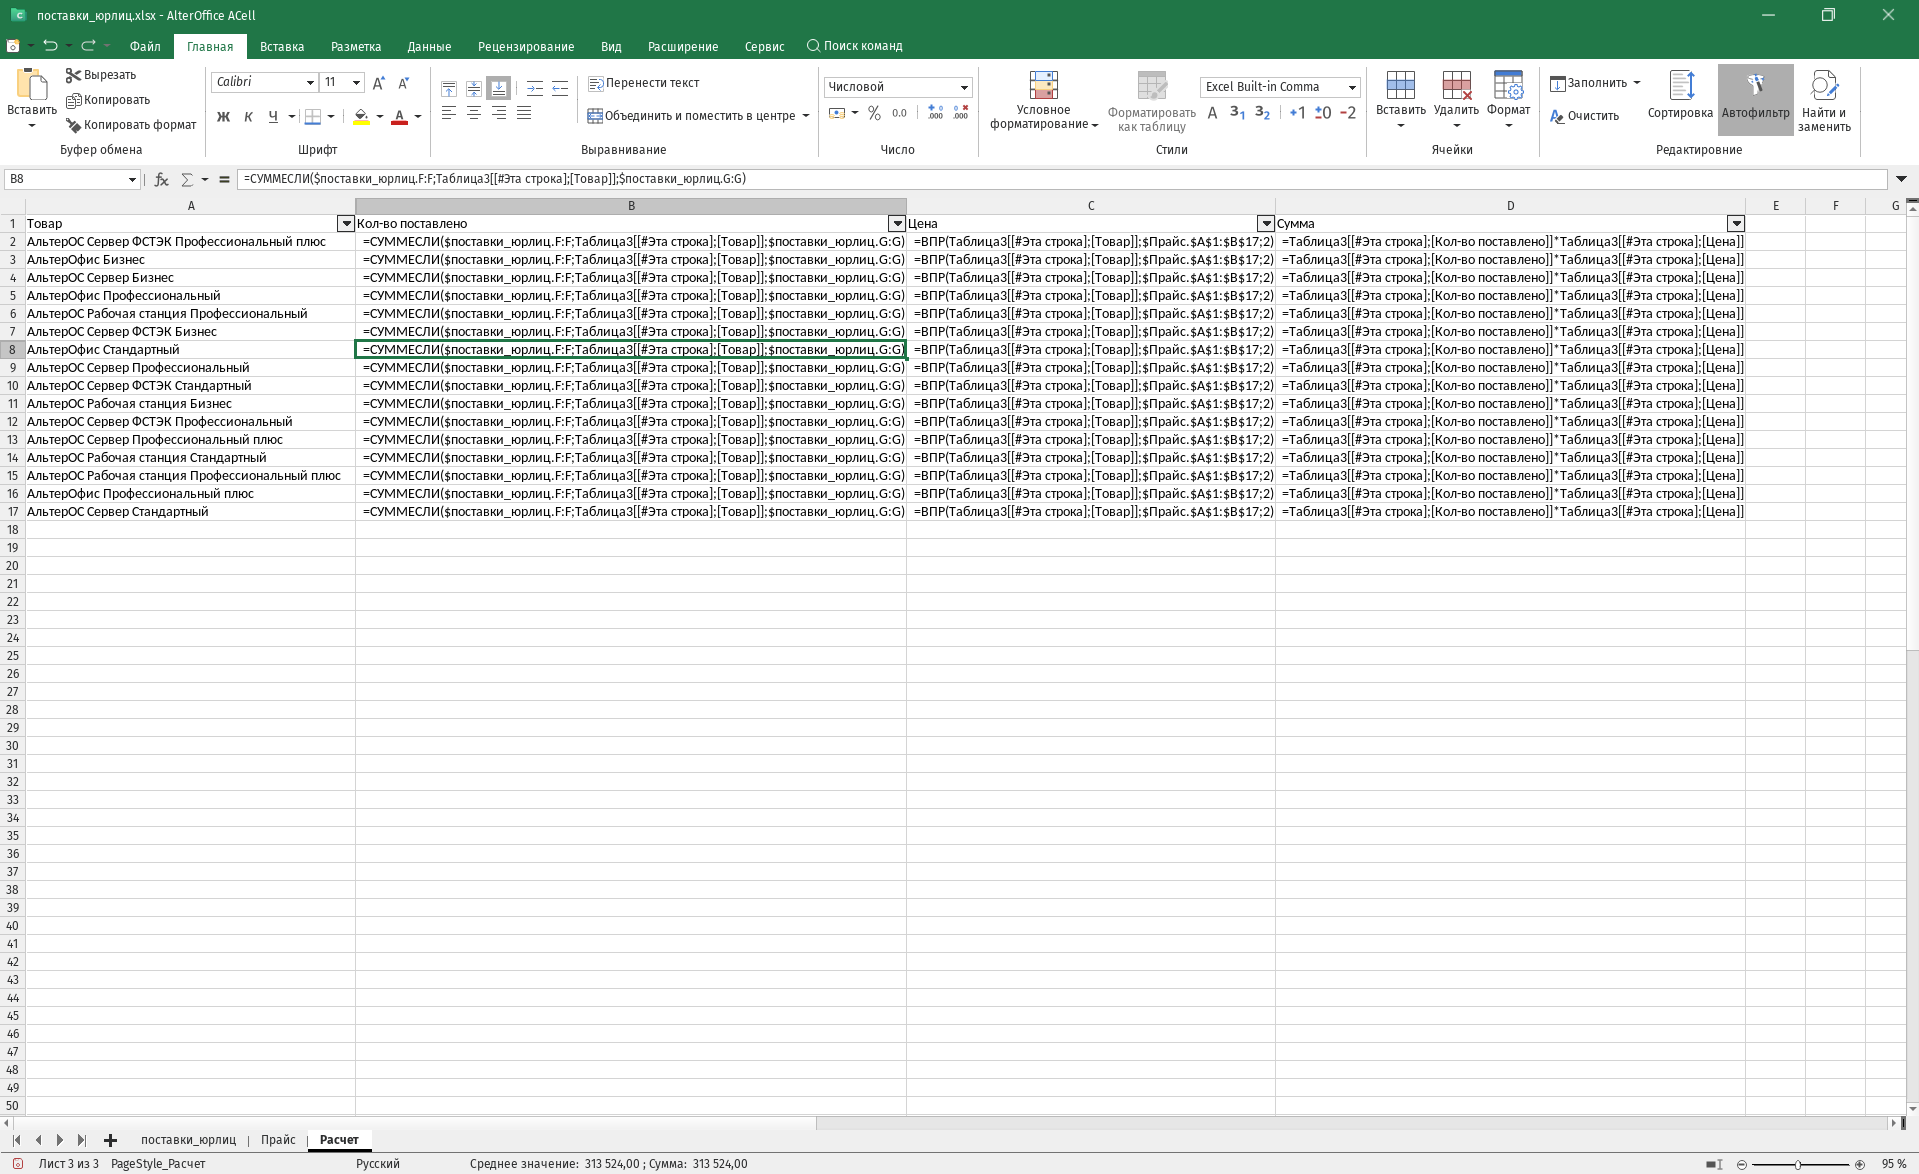Align cell content to vertical middle
This screenshot has width=1919, height=1174.
[x=474, y=88]
